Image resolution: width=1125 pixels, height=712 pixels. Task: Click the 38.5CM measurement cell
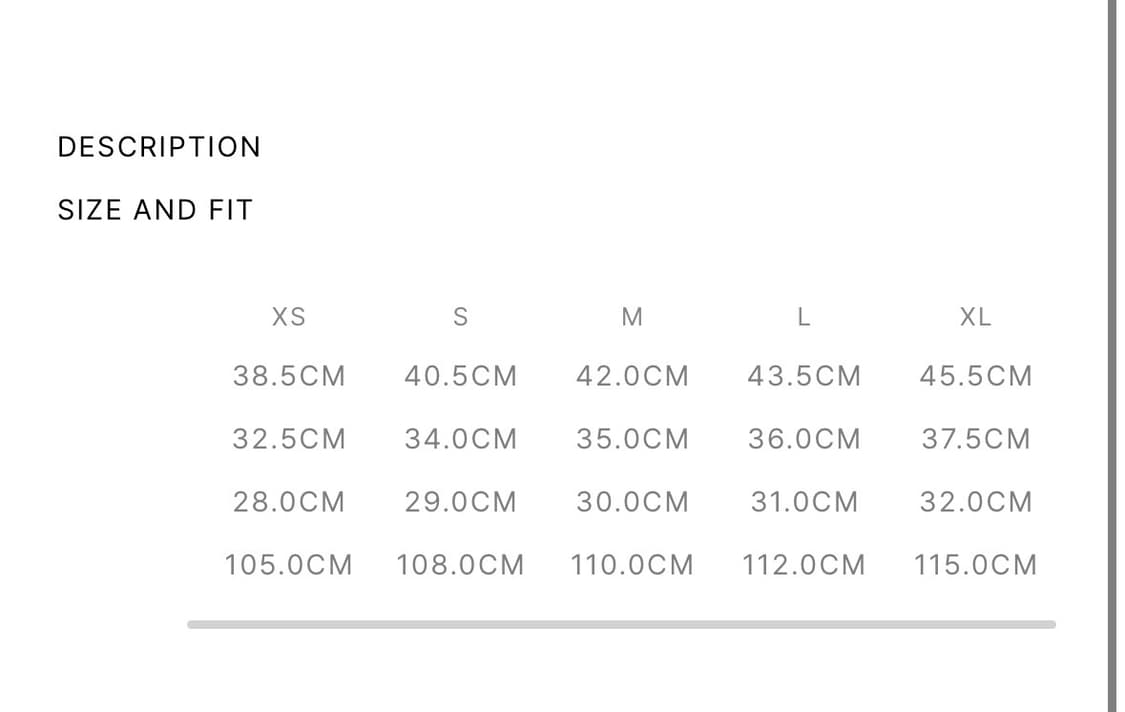[289, 376]
